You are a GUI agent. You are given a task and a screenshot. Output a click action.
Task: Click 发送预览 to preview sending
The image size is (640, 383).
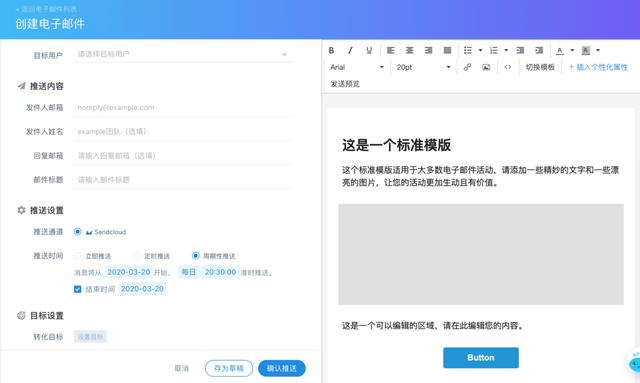(x=345, y=84)
